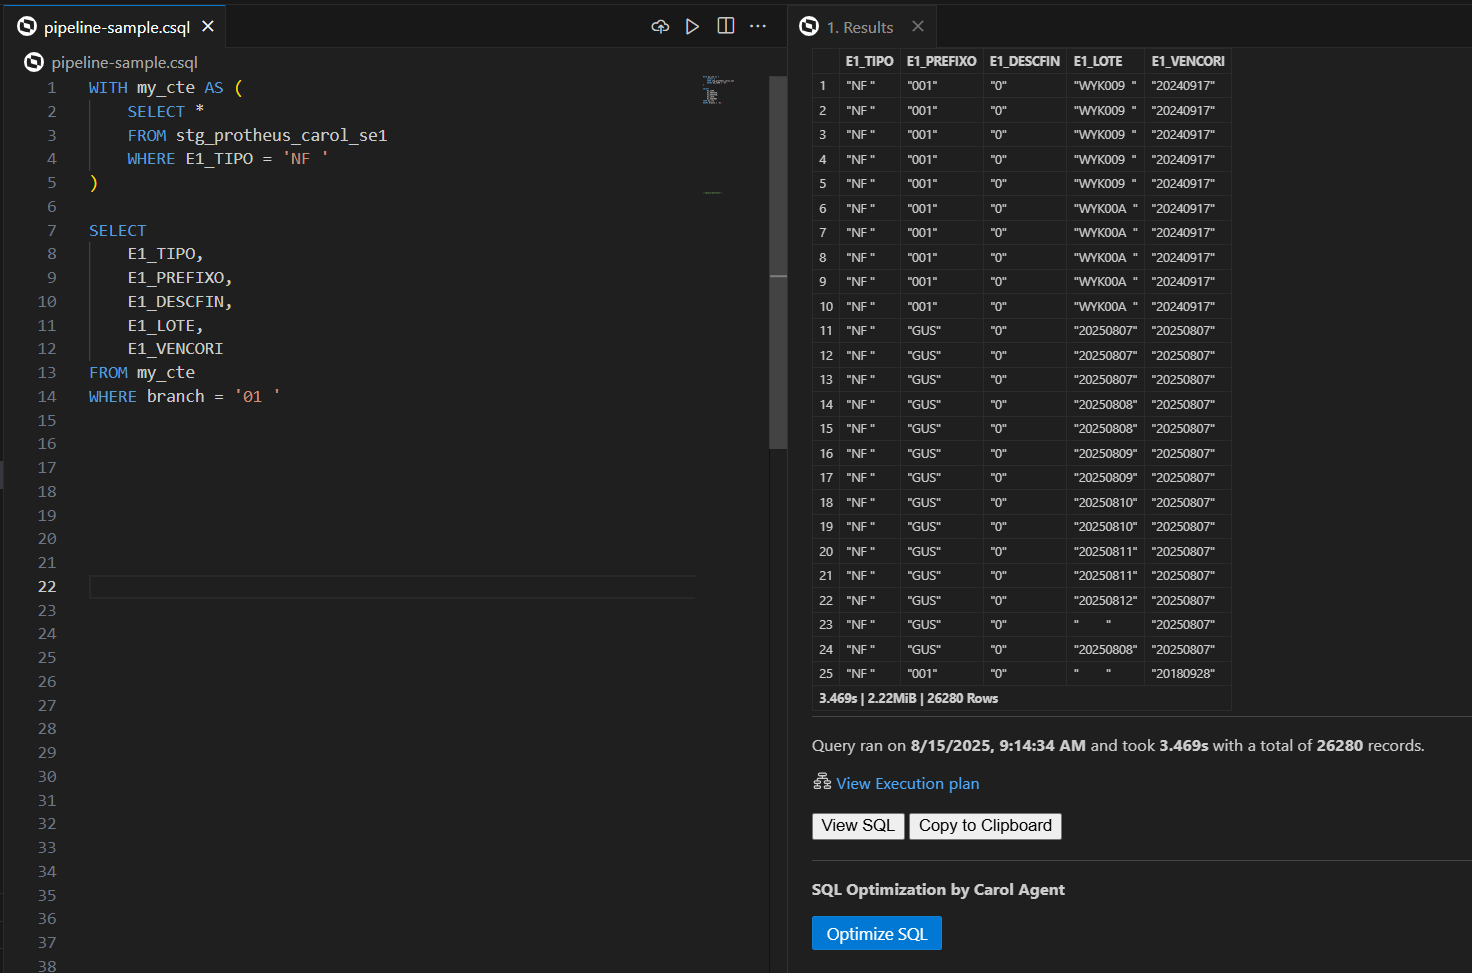
Task: Click the blank lote cell in row 23
Action: [x=1105, y=625]
